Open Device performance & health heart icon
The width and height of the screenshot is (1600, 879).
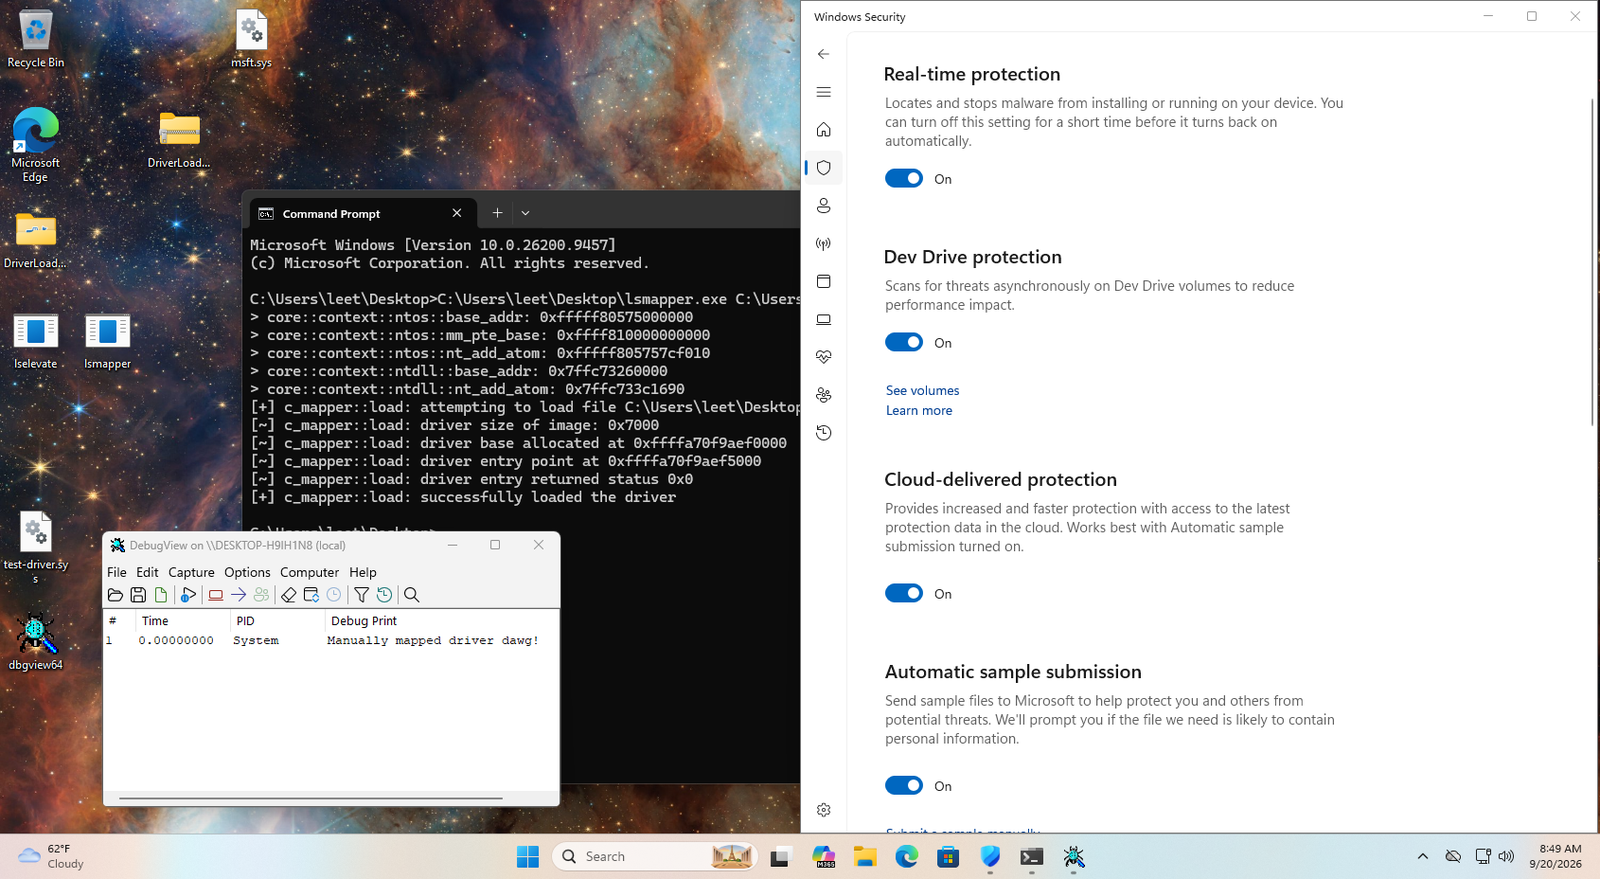(824, 357)
